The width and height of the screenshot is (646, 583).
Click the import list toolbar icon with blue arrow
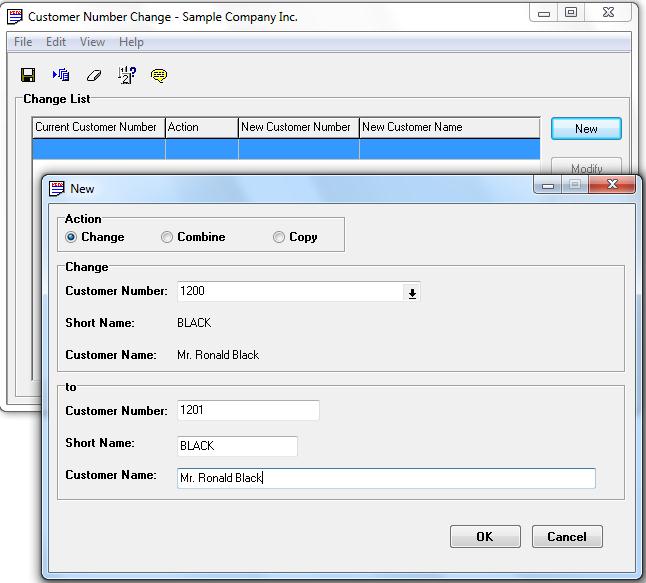pyautogui.click(x=61, y=75)
